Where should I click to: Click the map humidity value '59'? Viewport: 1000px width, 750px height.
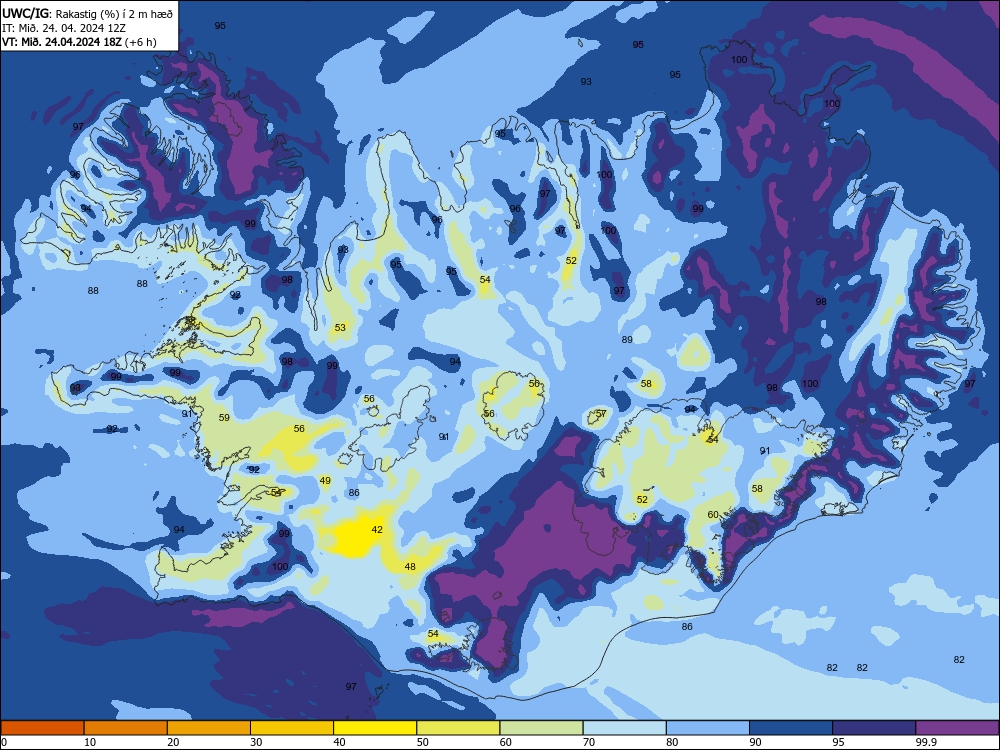(x=224, y=418)
